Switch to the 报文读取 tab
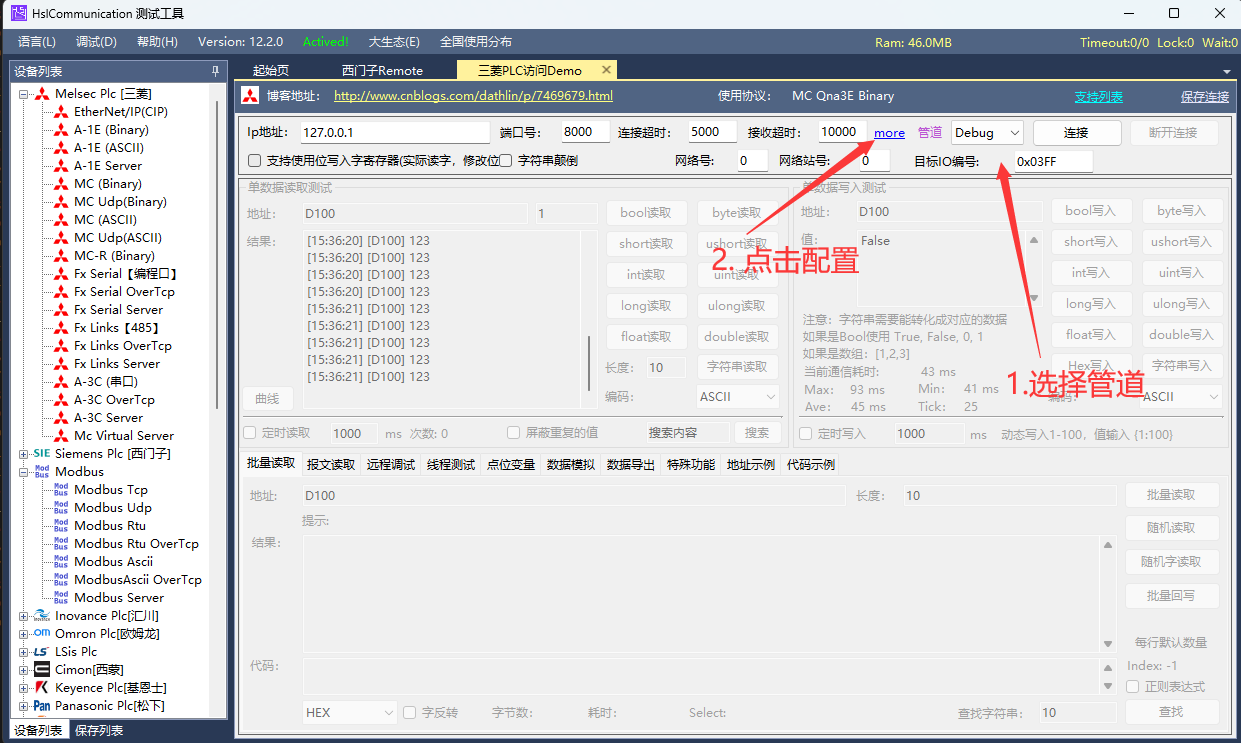Viewport: 1241px width, 743px height. click(330, 464)
